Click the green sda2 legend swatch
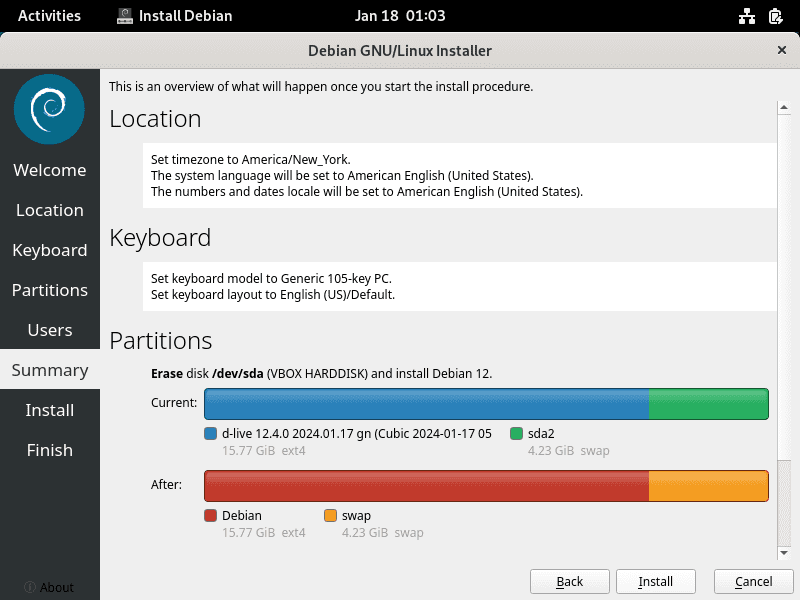Screen dimensions: 800x600 (x=516, y=434)
